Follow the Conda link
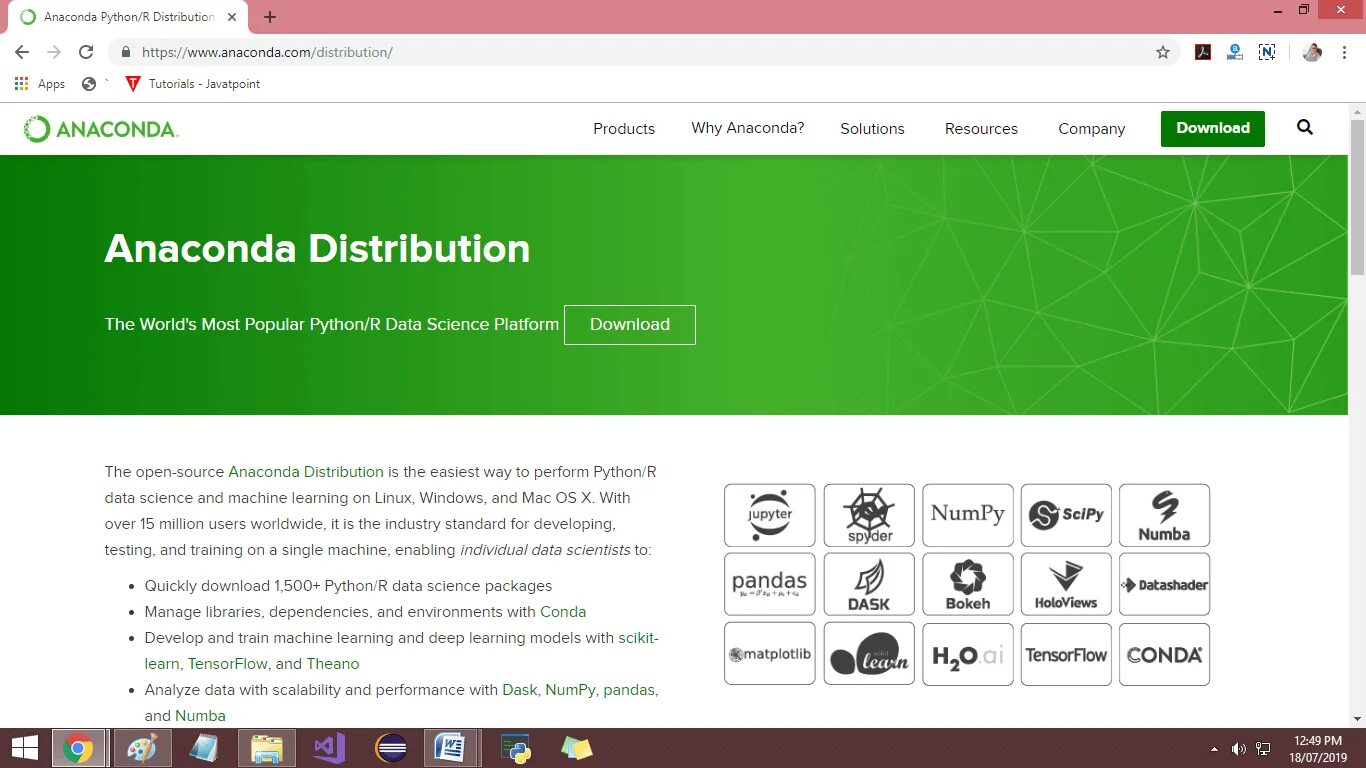 563,612
